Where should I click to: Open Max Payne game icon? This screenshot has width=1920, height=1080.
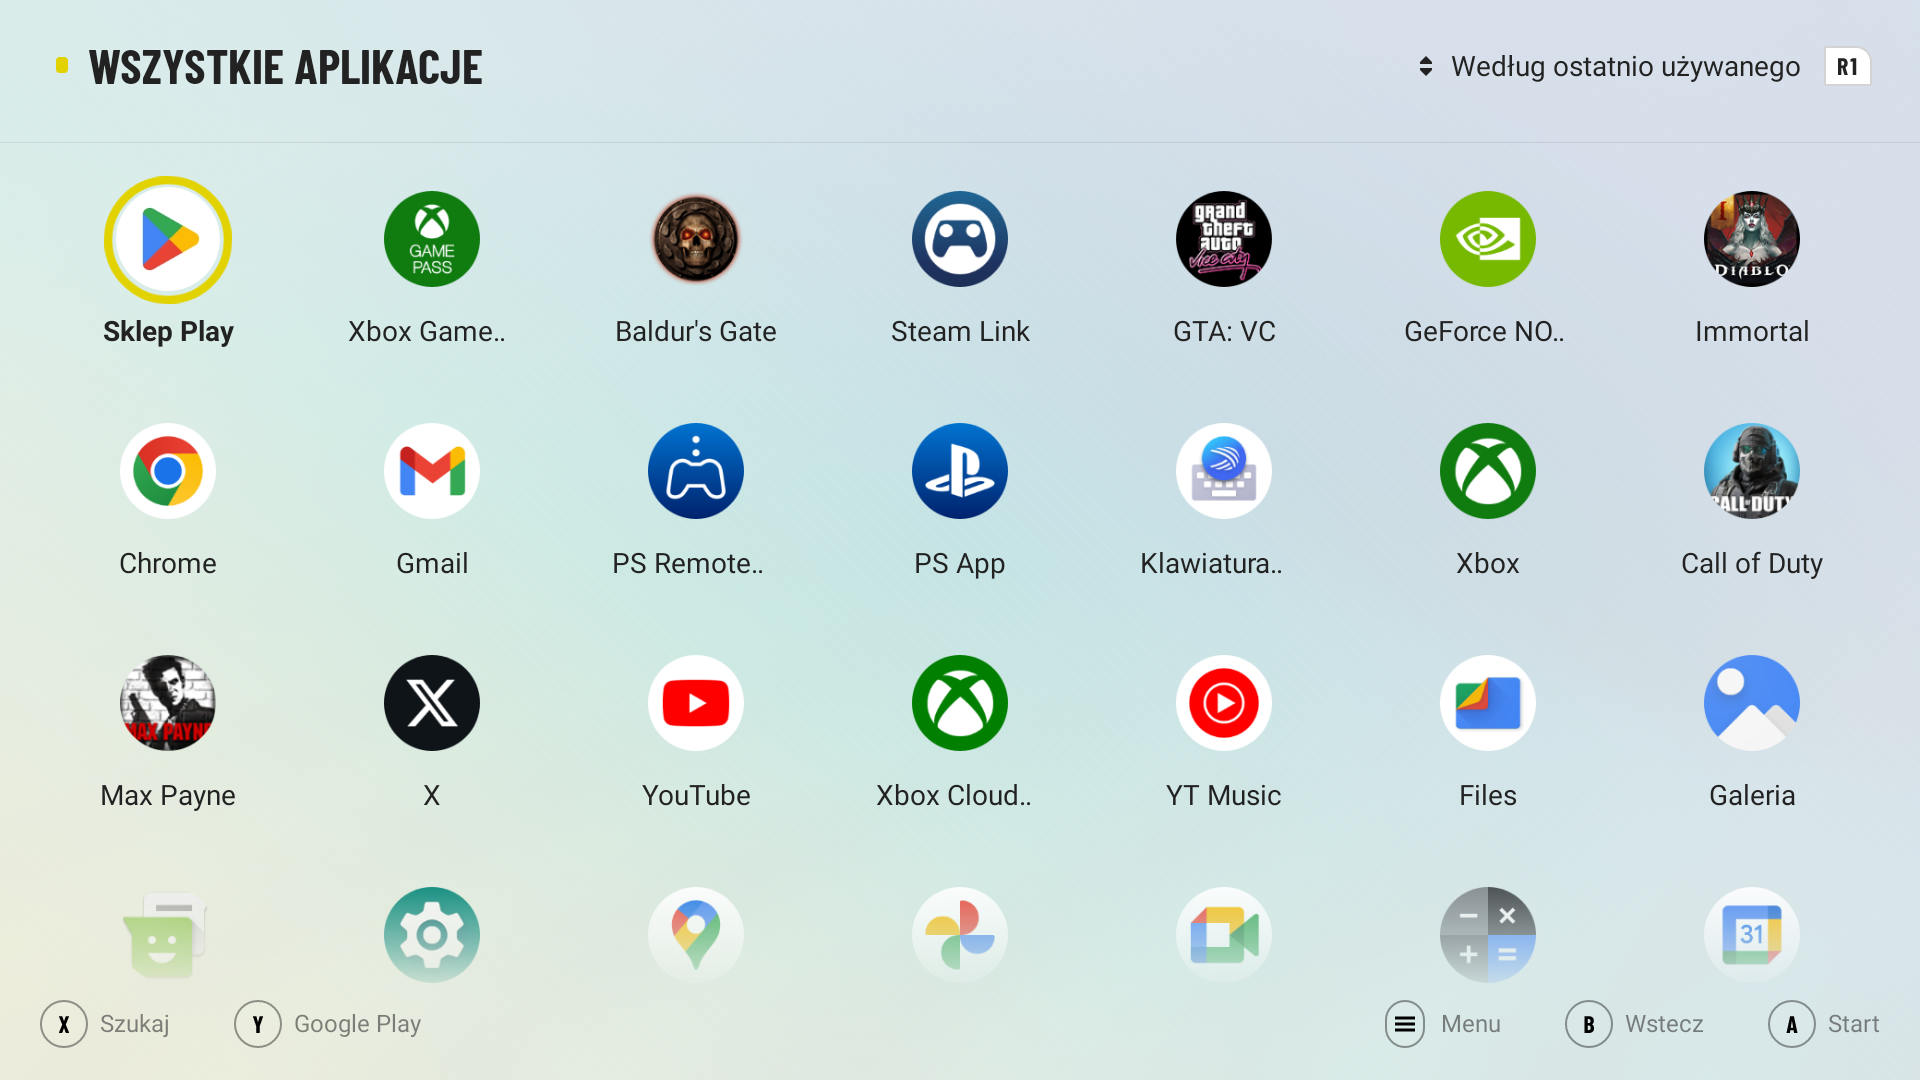(168, 704)
